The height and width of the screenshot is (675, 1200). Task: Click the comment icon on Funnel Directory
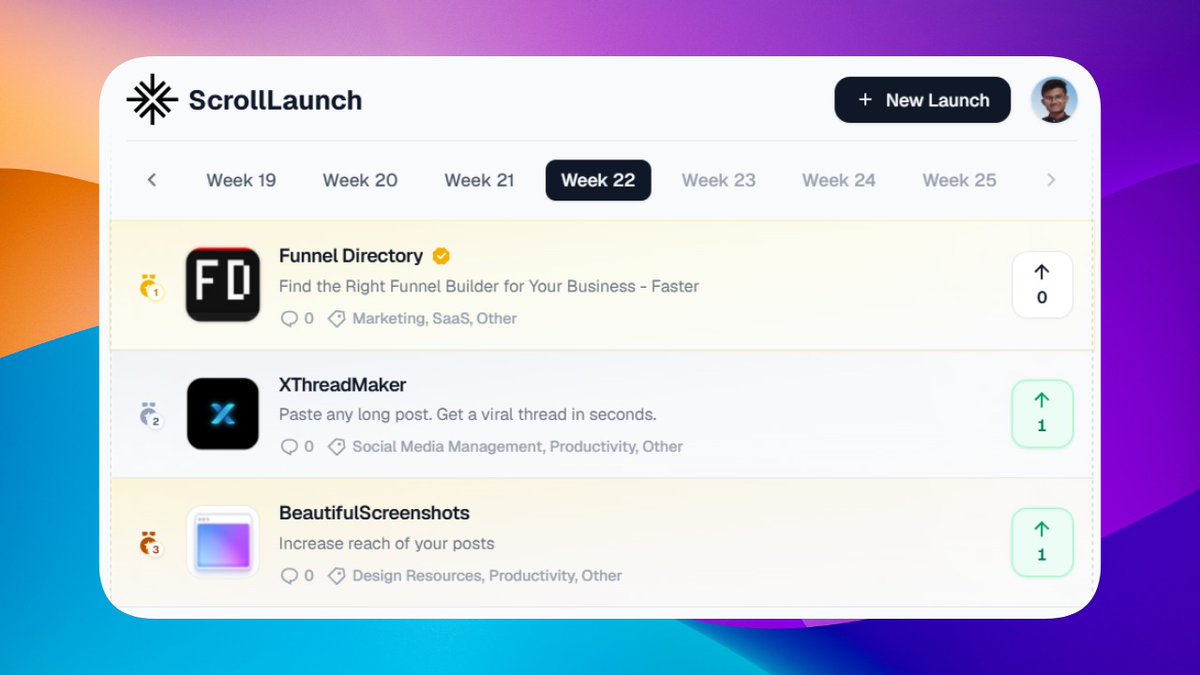tap(289, 318)
